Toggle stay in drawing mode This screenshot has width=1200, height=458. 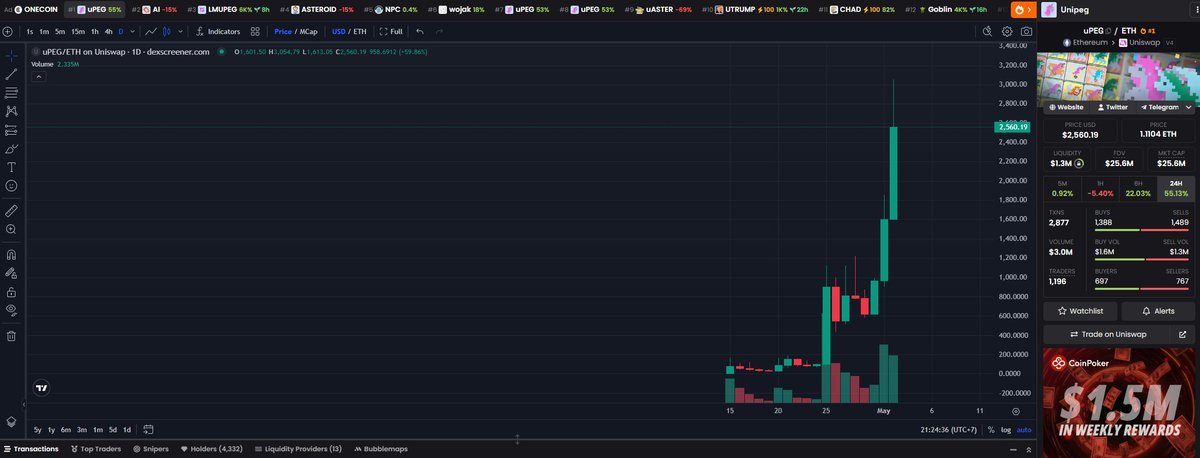point(11,272)
